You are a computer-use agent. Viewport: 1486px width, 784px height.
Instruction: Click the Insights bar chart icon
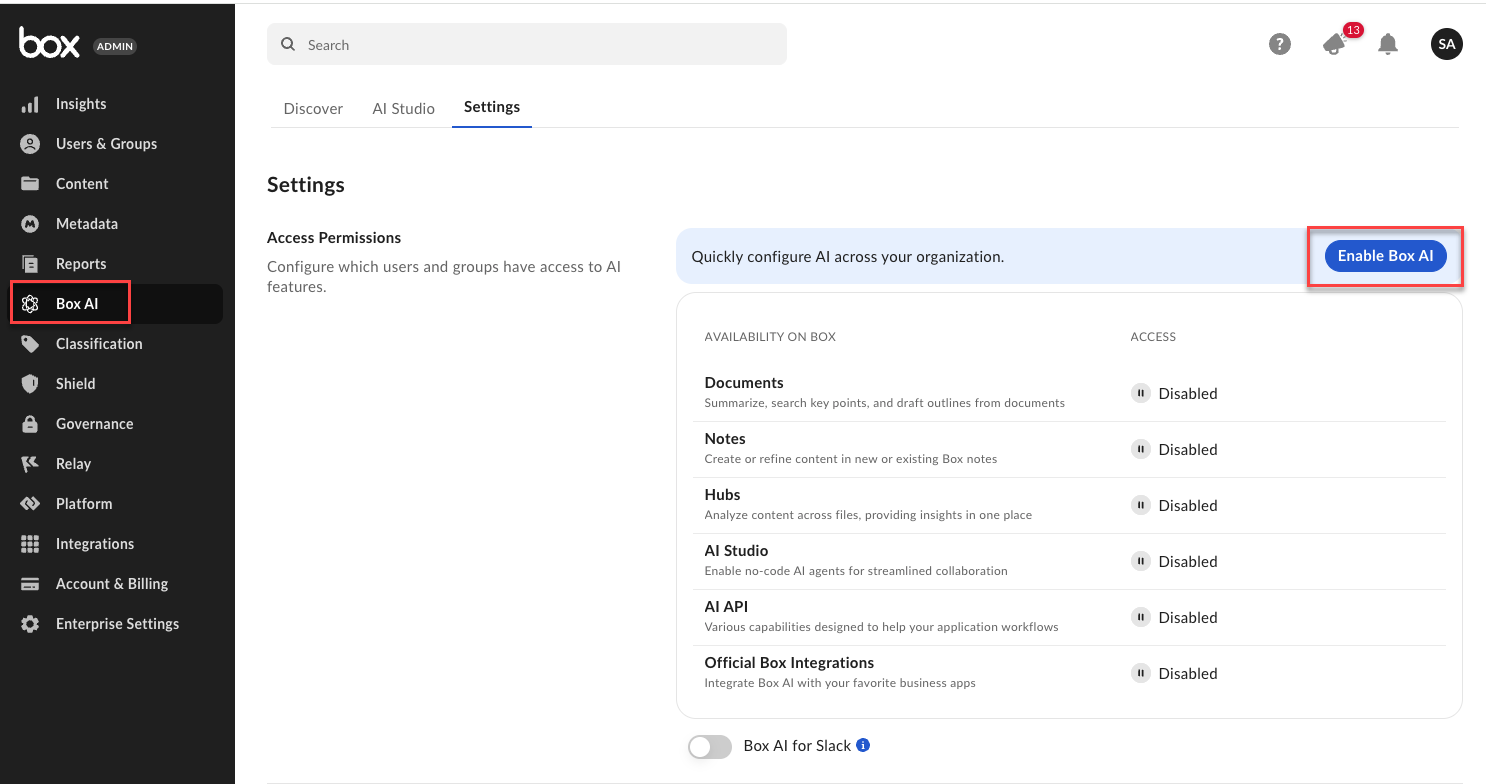(30, 104)
